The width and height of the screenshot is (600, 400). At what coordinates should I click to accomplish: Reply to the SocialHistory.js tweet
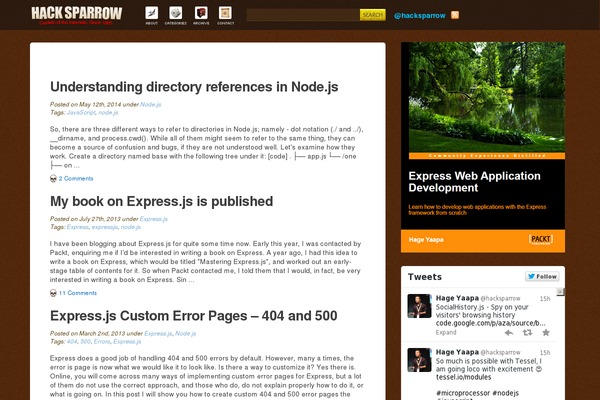pos(511,332)
